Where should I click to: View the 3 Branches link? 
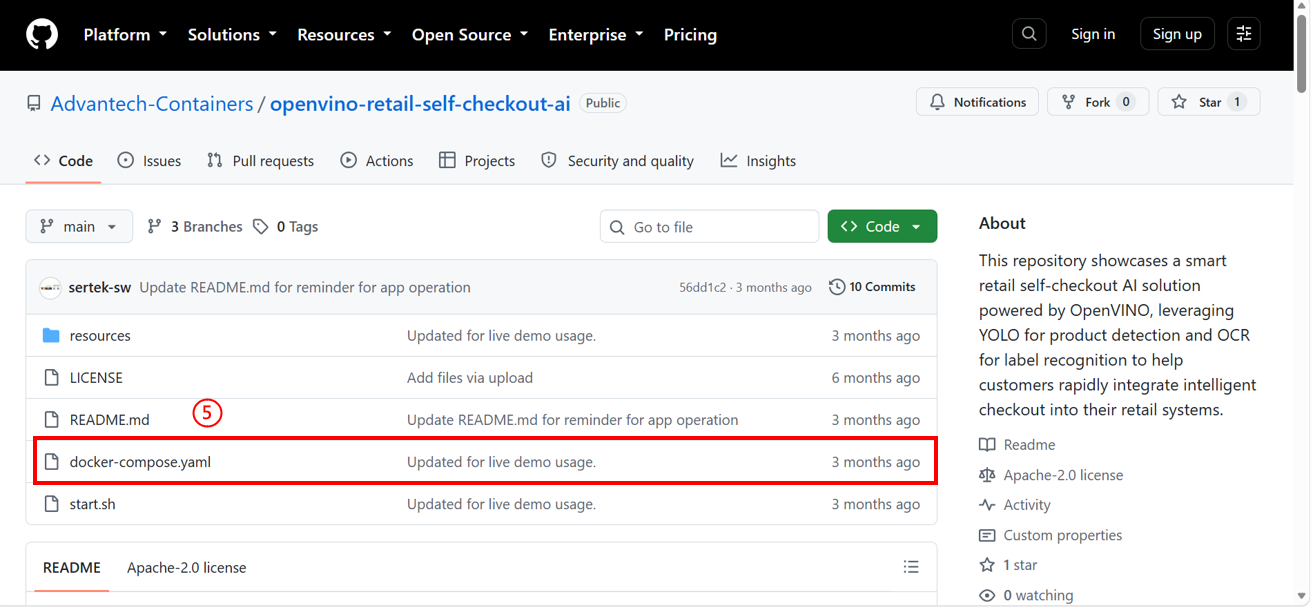[x=195, y=227]
